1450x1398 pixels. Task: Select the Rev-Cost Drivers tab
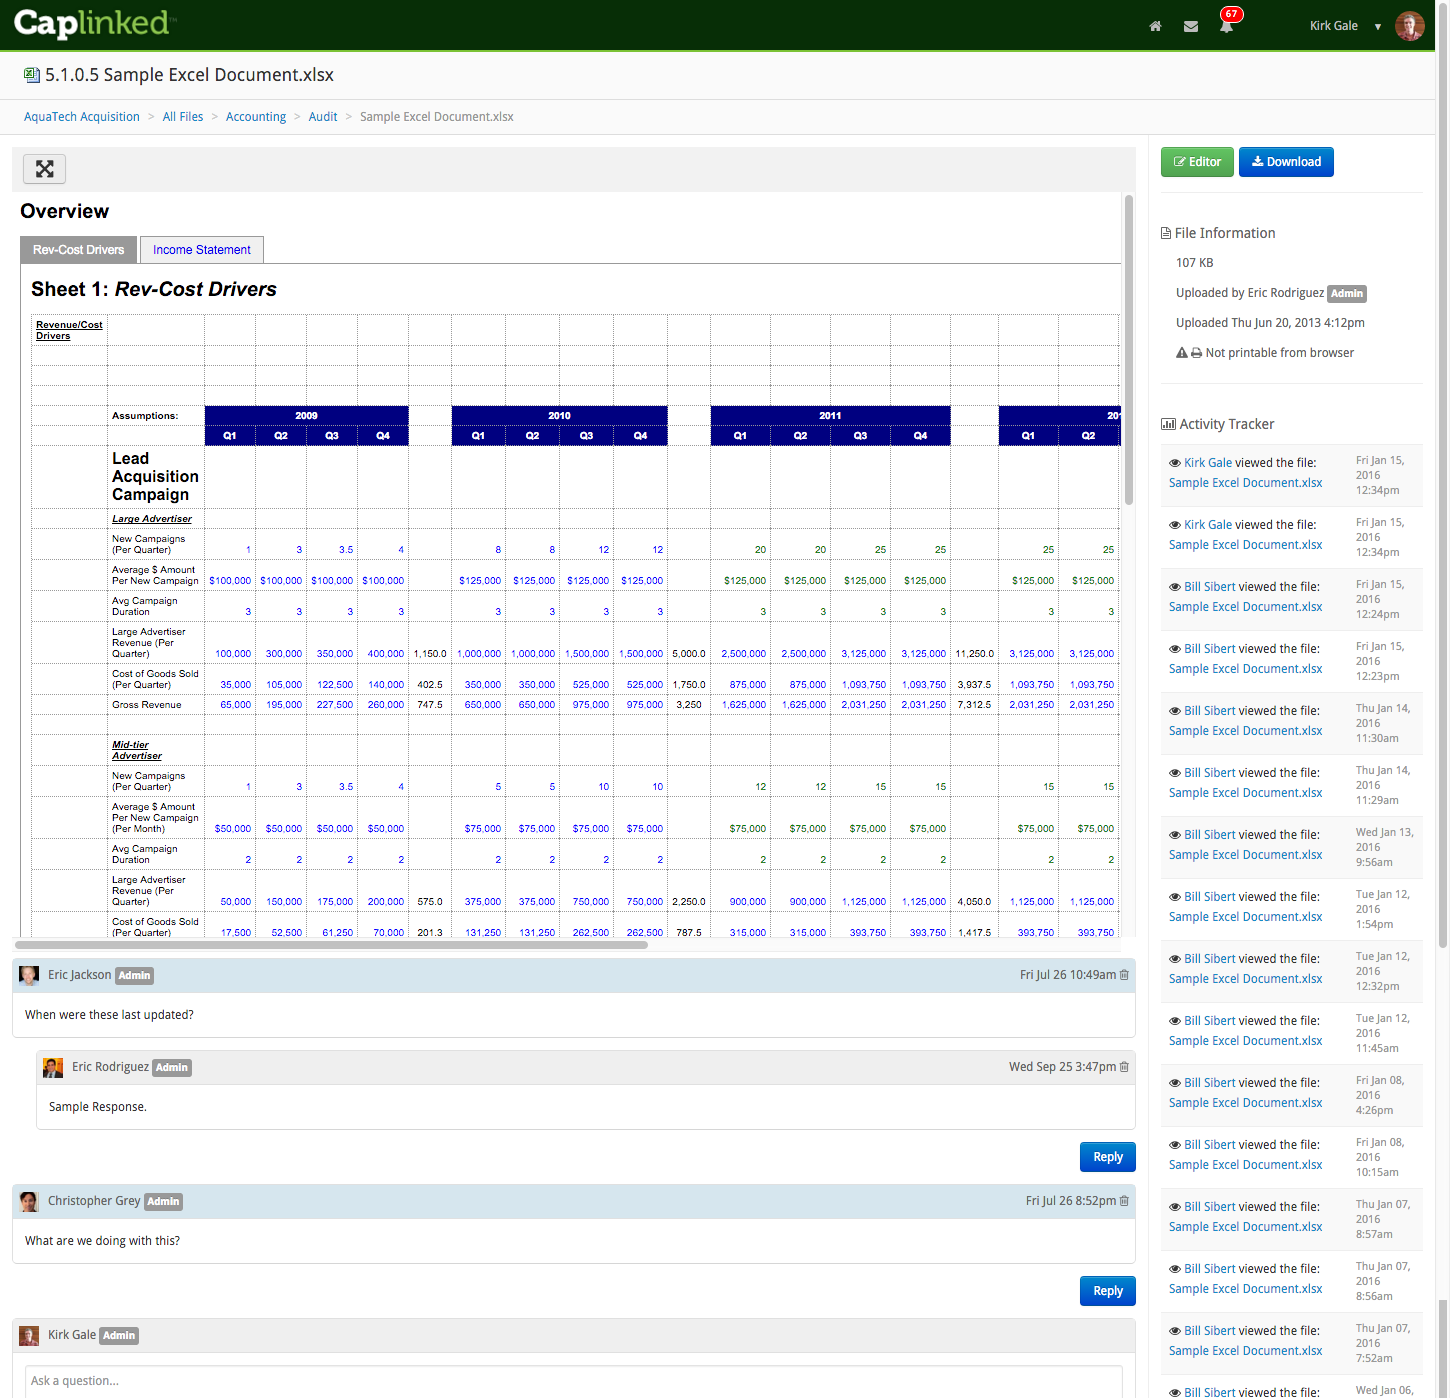tap(78, 250)
